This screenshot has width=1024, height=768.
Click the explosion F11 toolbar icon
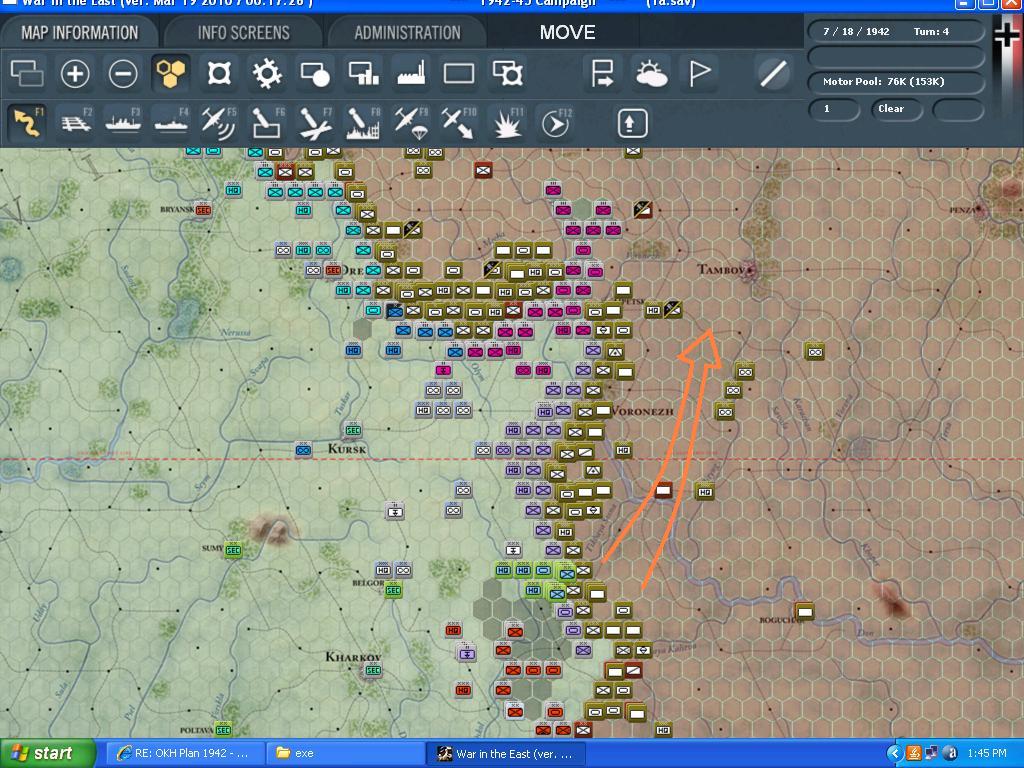click(507, 123)
